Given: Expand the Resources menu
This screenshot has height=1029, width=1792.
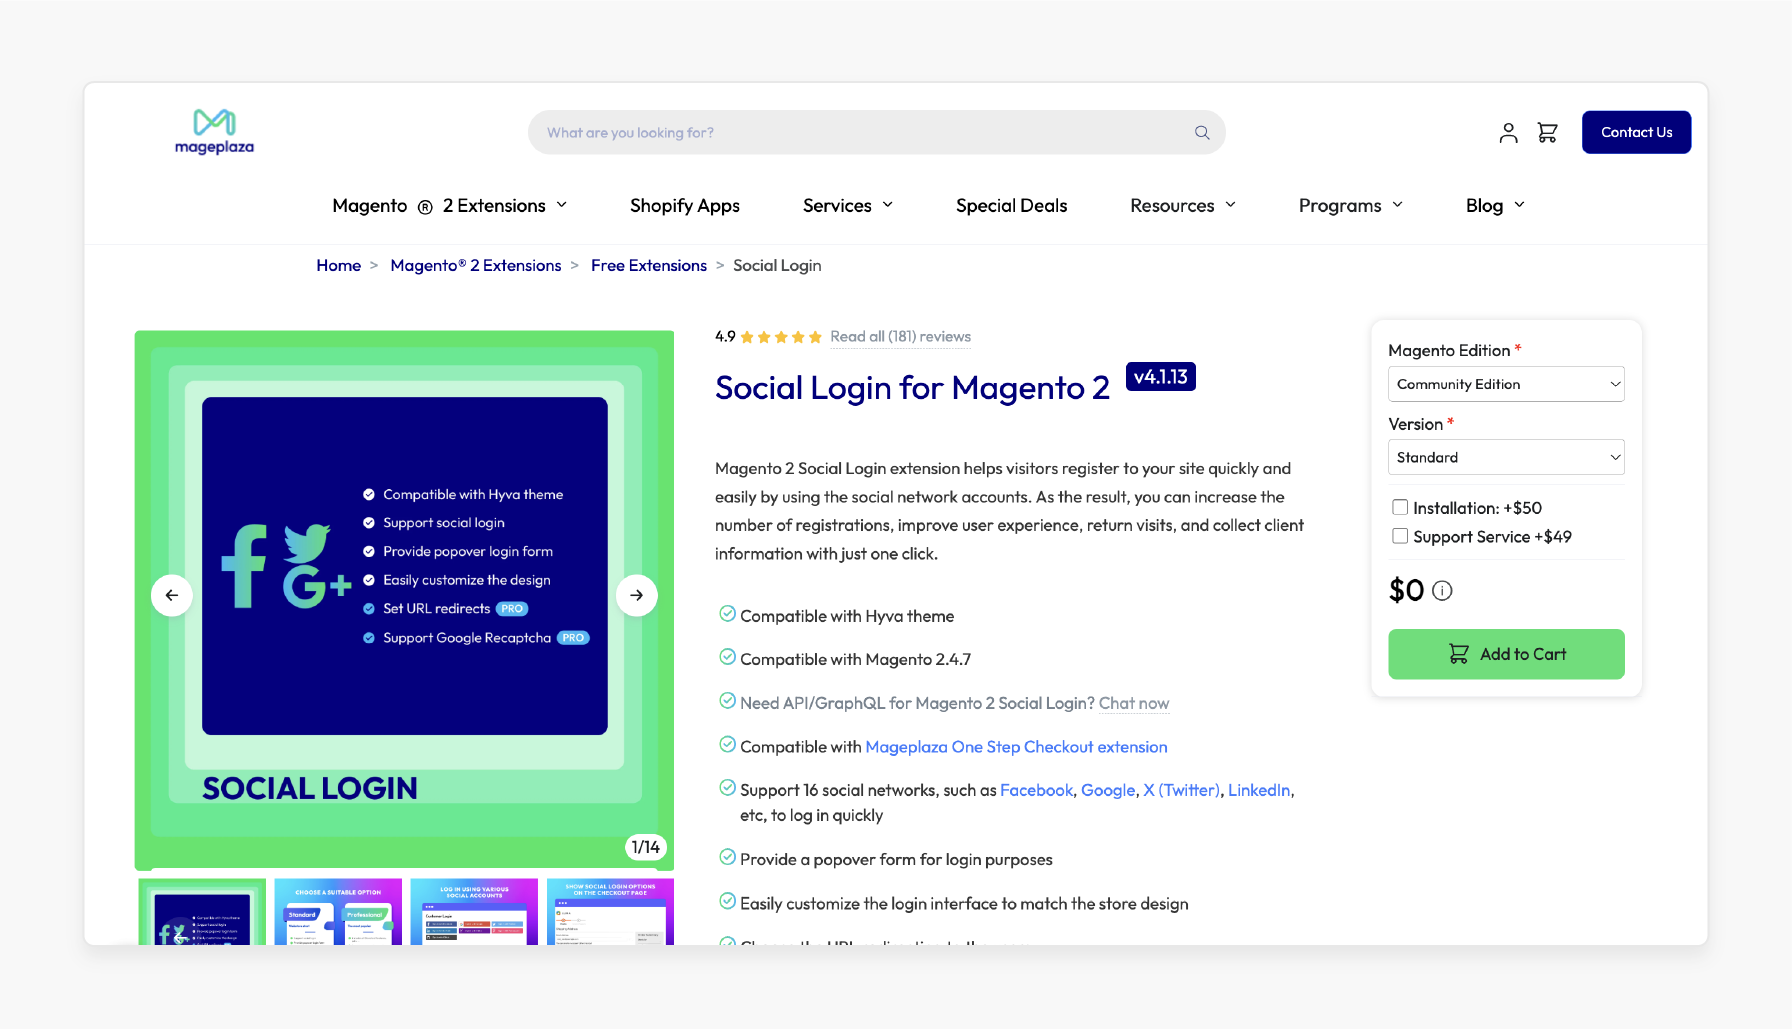Looking at the screenshot, I should pos(1183,205).
